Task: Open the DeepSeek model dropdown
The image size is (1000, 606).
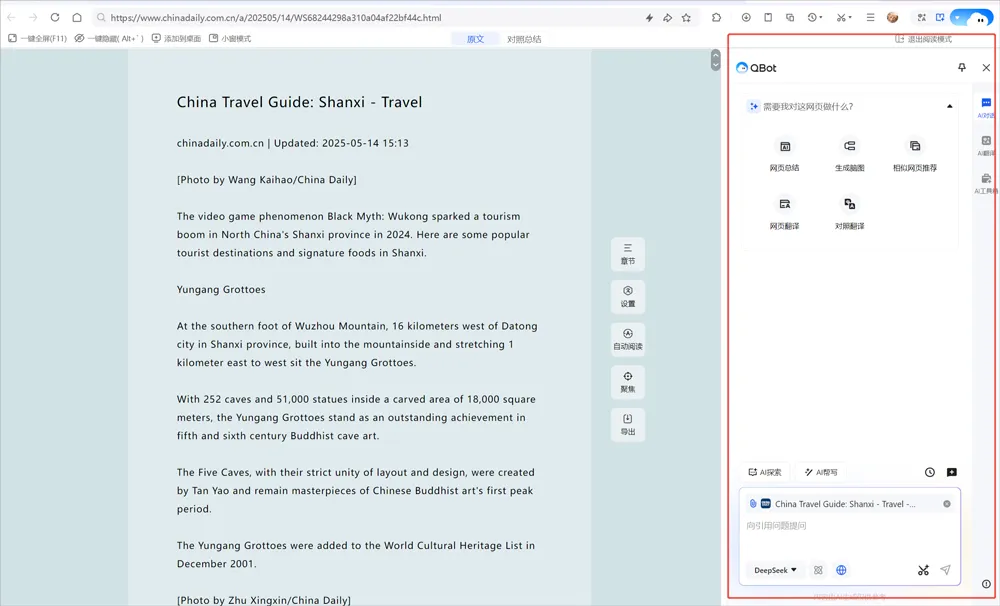Action: 775,570
